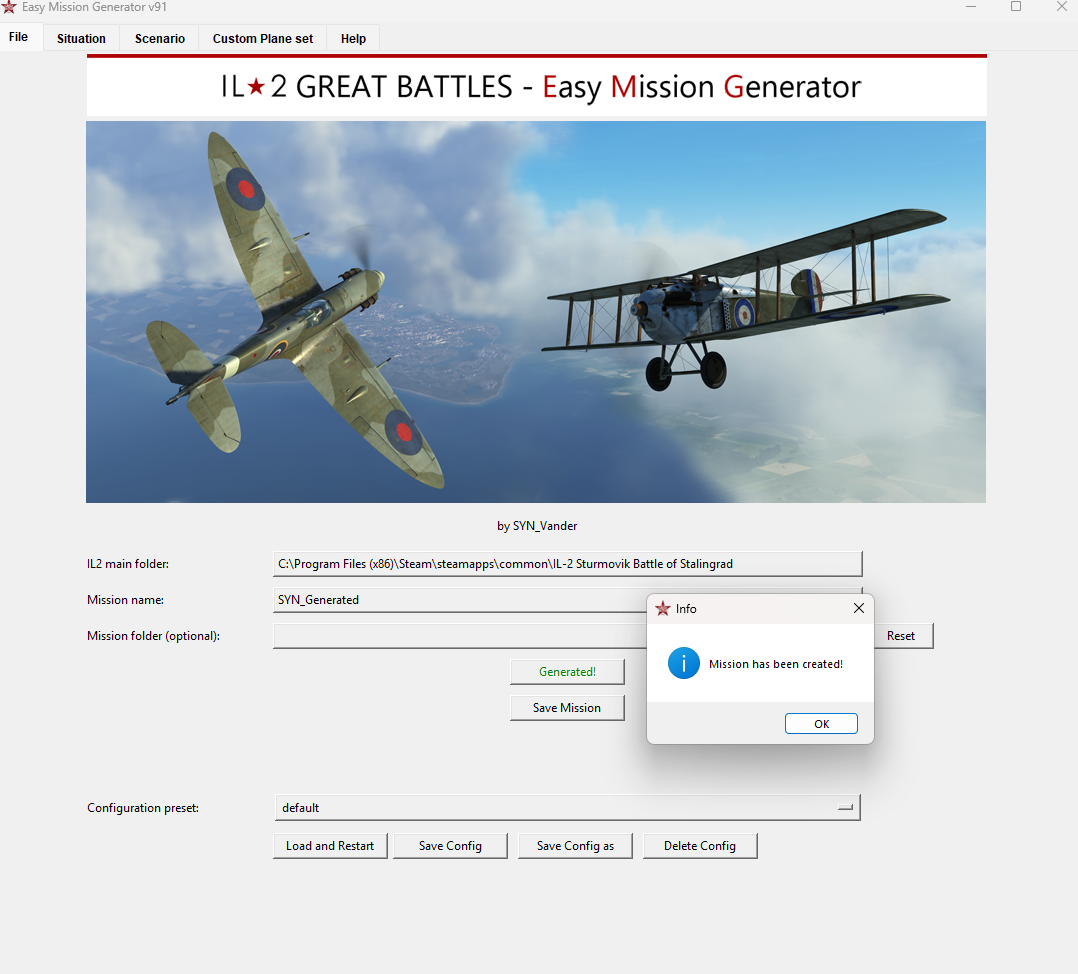The width and height of the screenshot is (1078, 974).
Task: Click the 'by SYN_Vander' text
Action: 537,526
